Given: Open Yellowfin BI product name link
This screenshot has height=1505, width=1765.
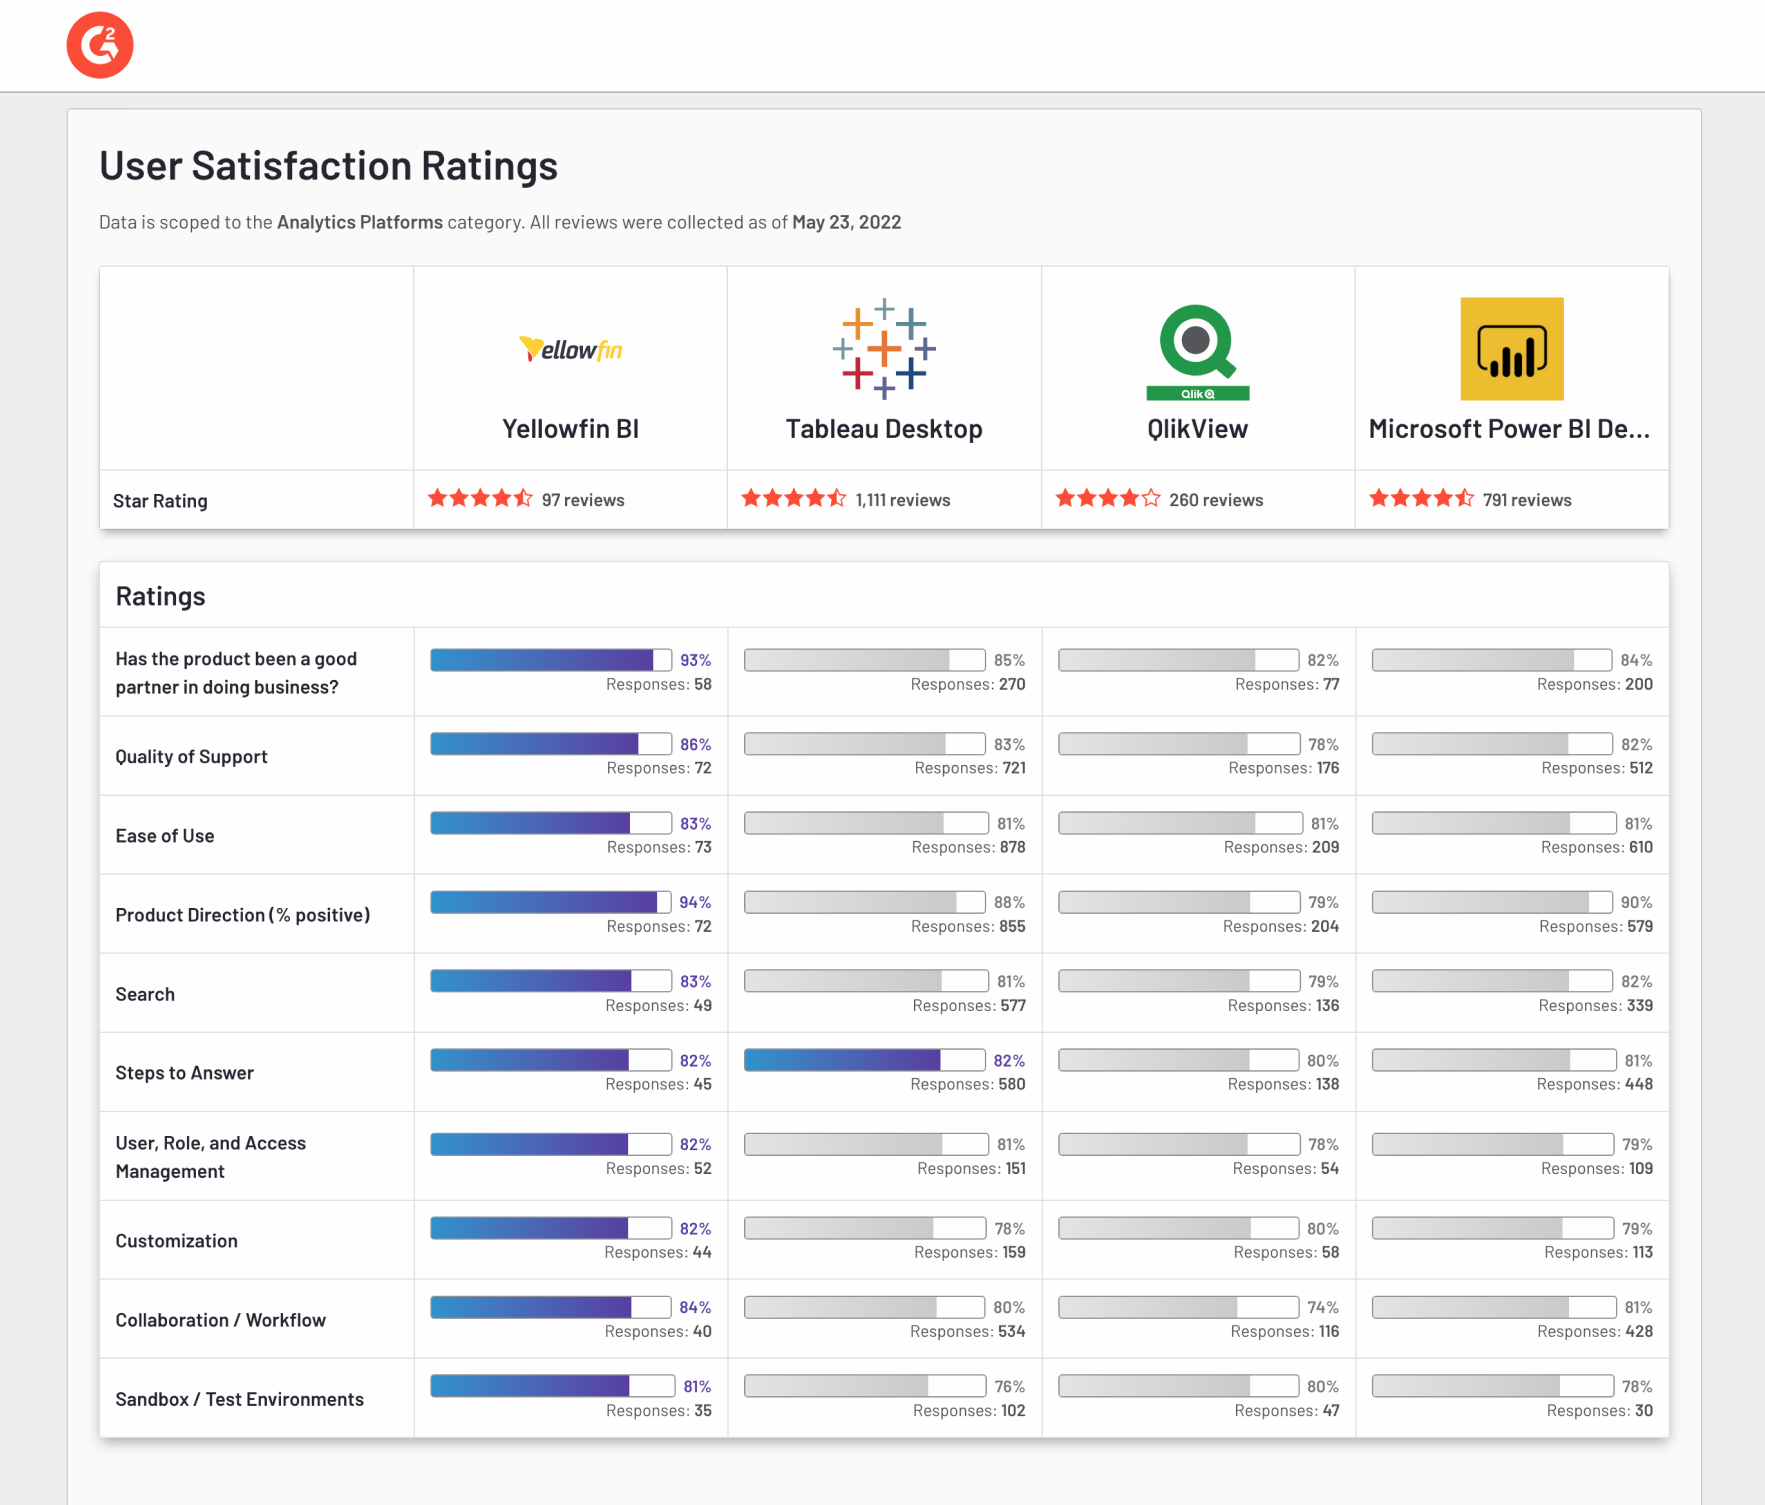Looking at the screenshot, I should 570,429.
